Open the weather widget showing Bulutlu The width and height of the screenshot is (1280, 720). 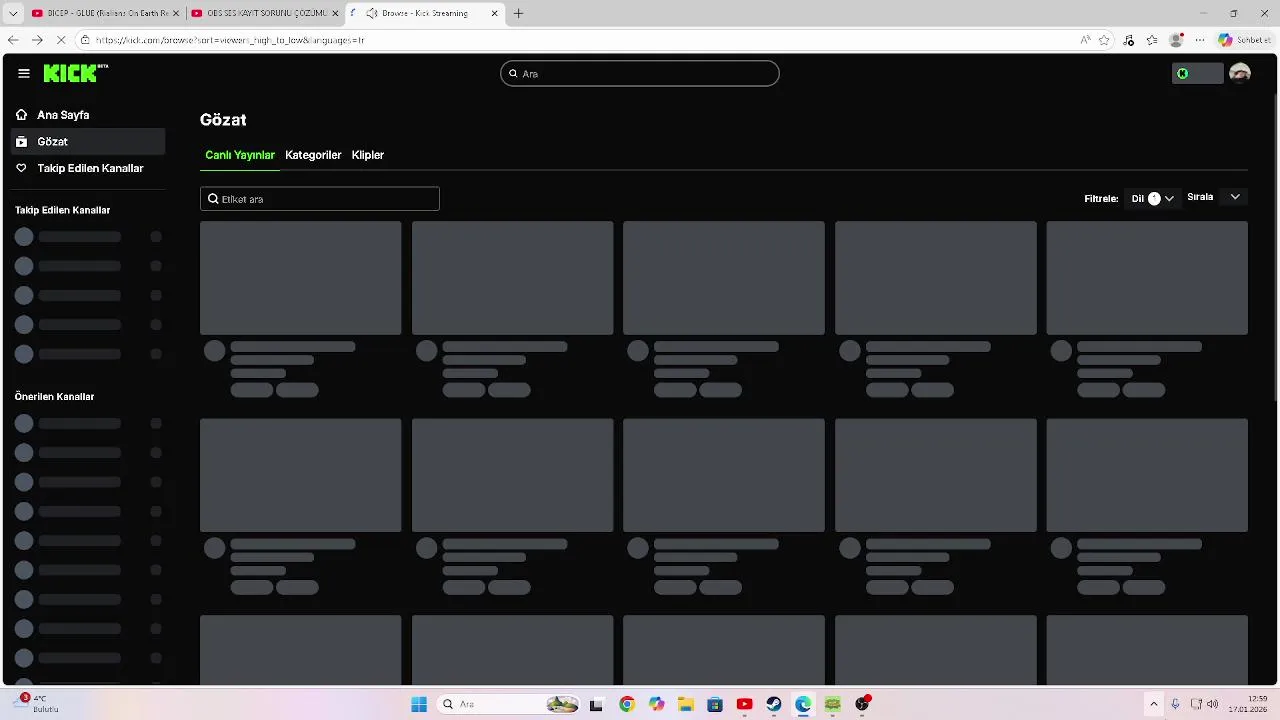coord(36,704)
